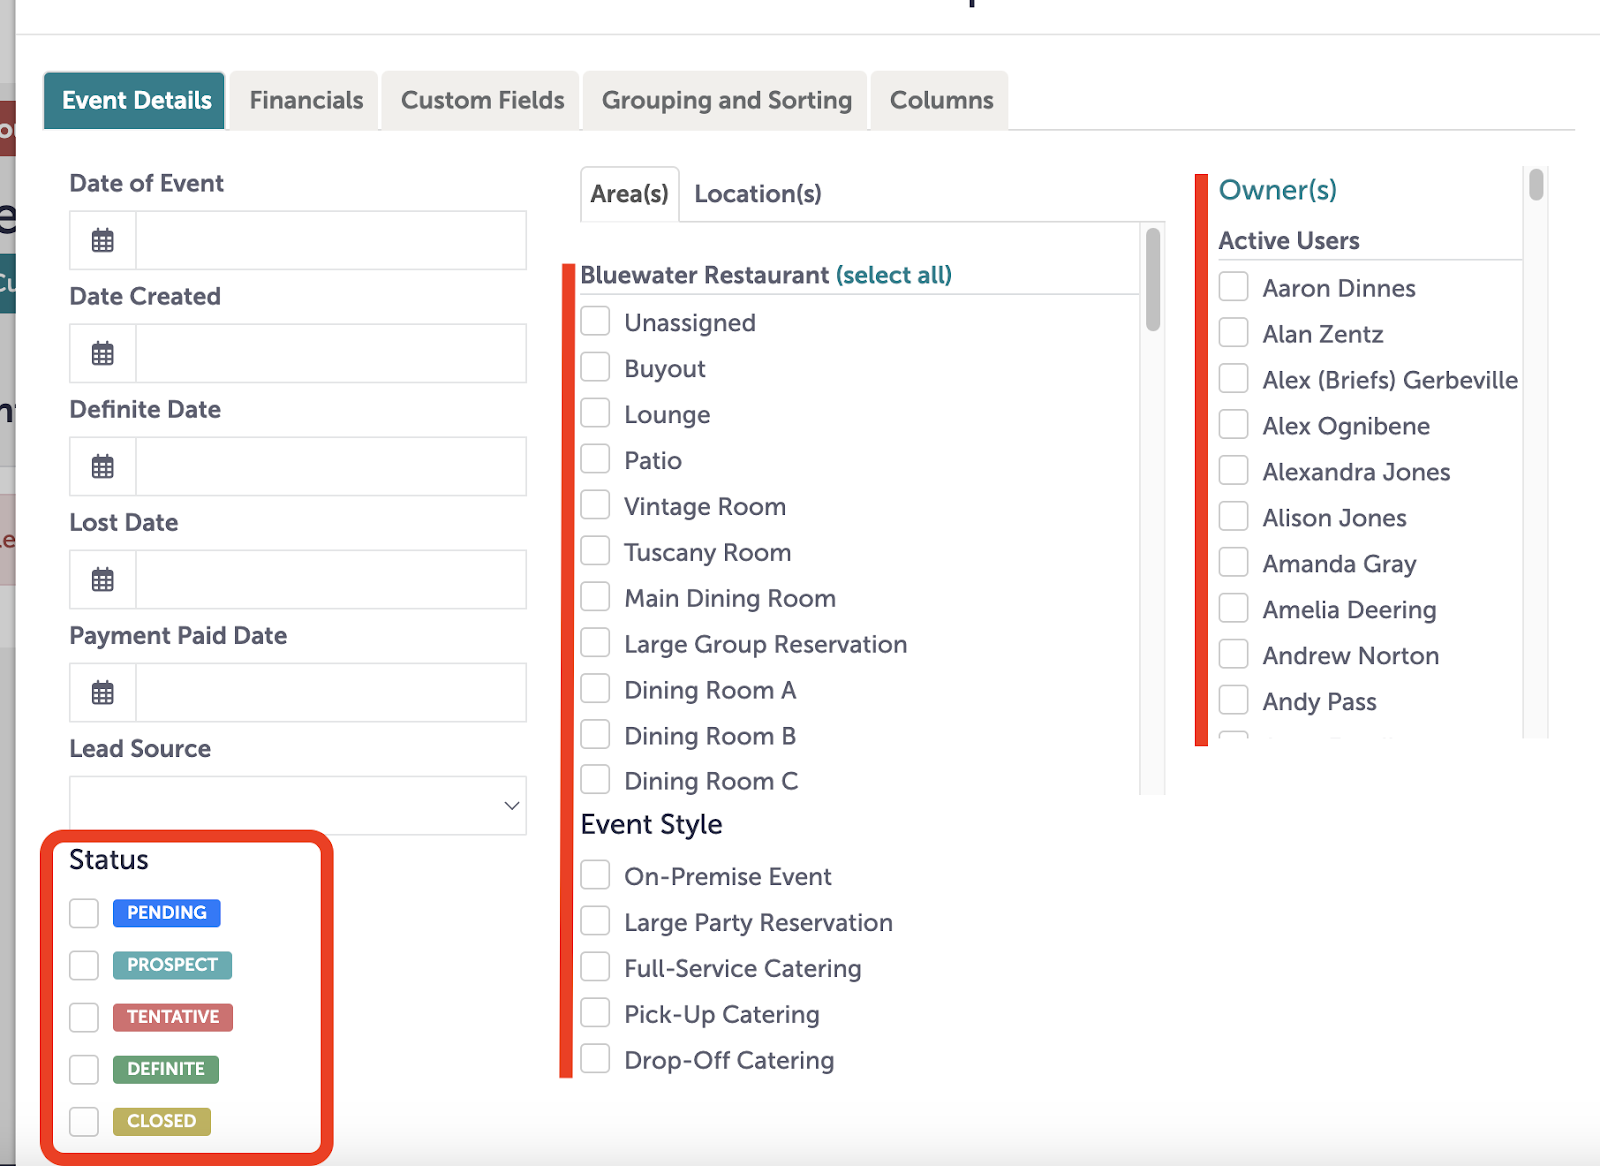Open the Definite Date calendar picker
Screen dimensions: 1600x1166
(x=101, y=466)
